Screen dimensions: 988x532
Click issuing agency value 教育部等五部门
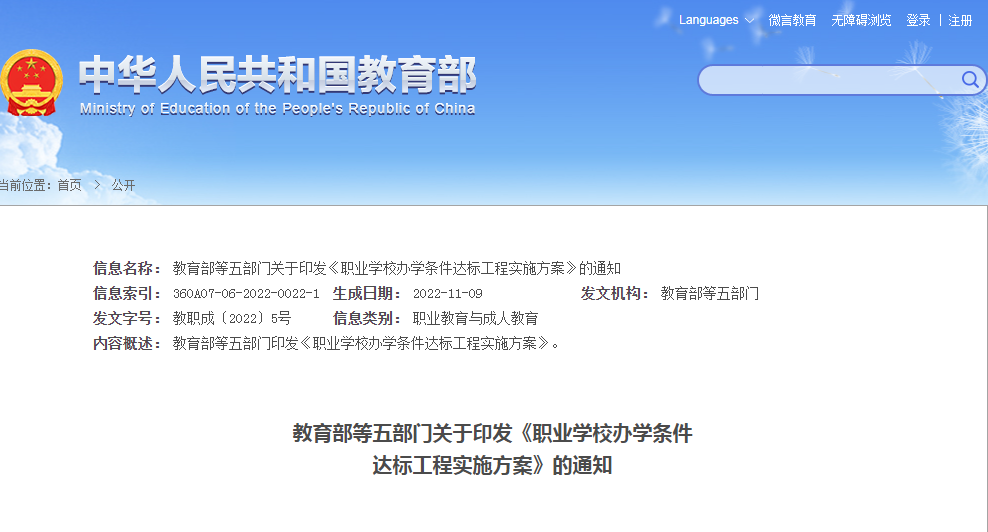(709, 294)
